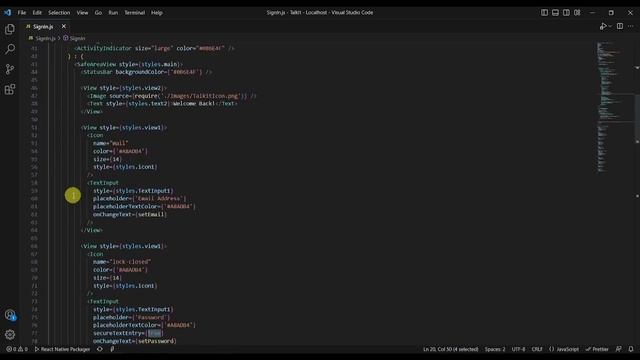Change end of line sequence CRLF

[537, 349]
